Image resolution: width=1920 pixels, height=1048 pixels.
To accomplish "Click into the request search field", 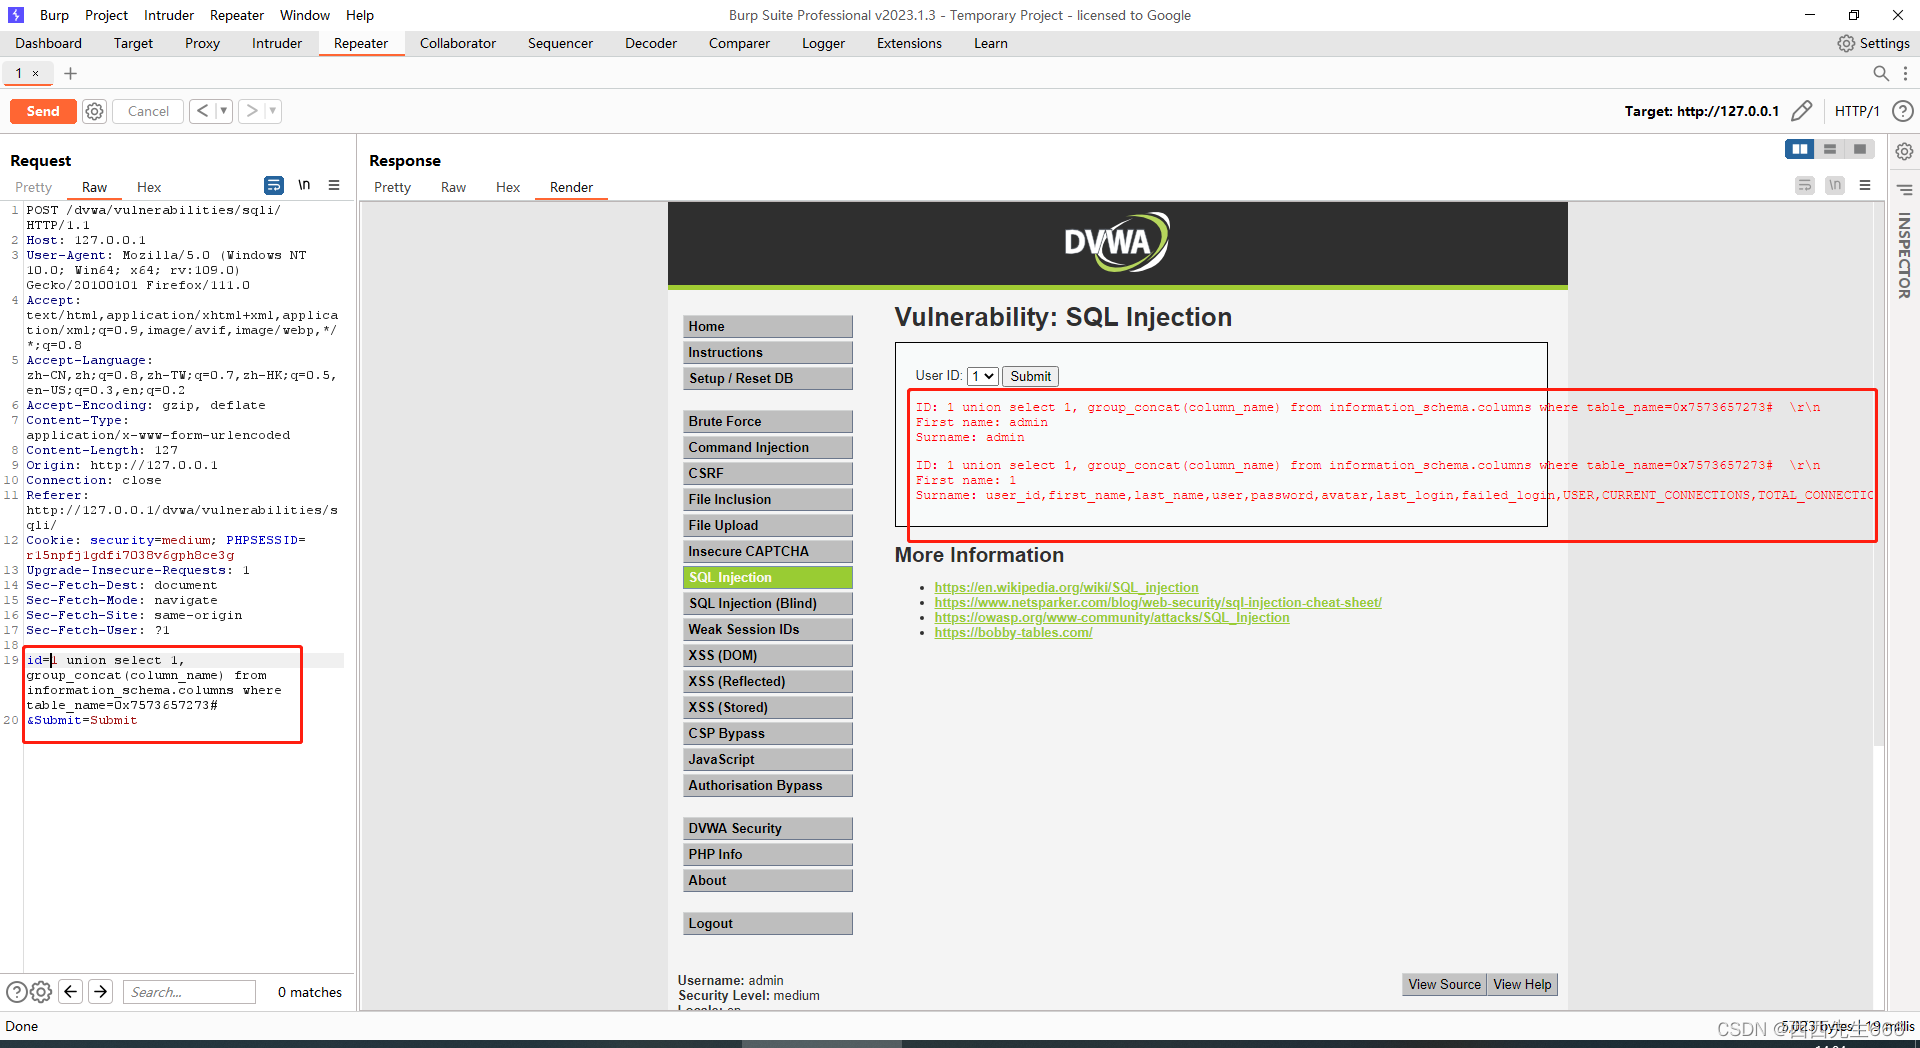I will pos(189,992).
